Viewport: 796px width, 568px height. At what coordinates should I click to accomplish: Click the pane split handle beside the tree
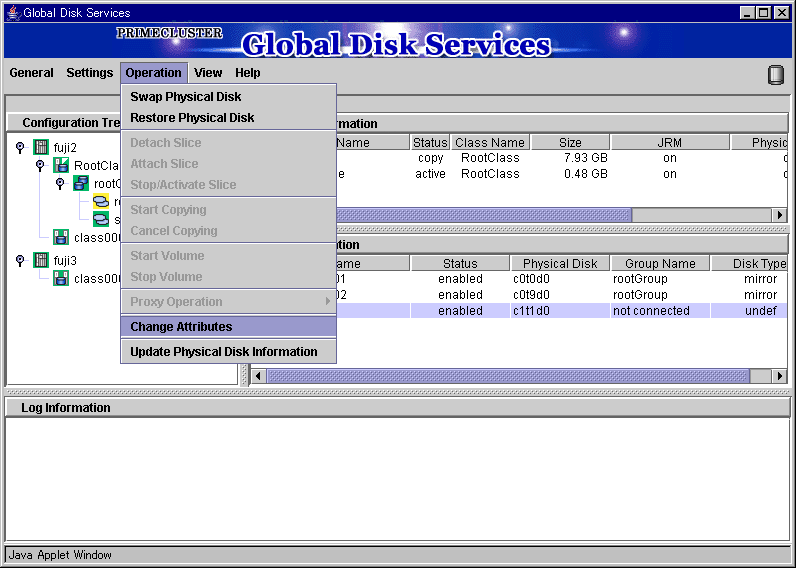tap(244, 376)
